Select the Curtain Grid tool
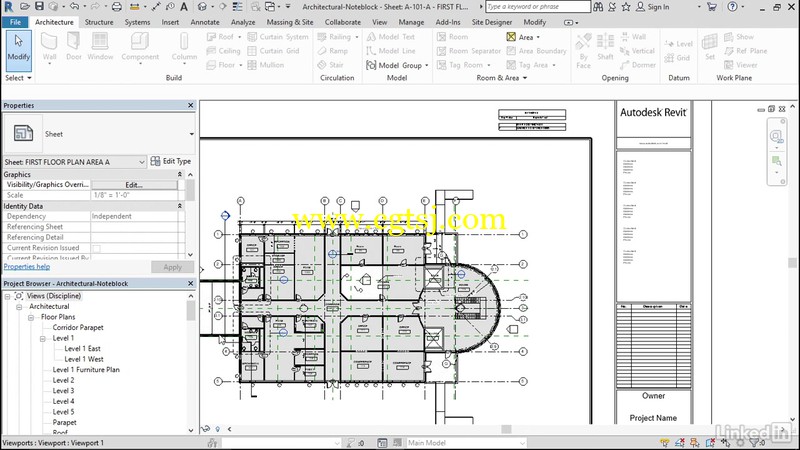Viewport: 800px width, 450px height. tap(273, 51)
